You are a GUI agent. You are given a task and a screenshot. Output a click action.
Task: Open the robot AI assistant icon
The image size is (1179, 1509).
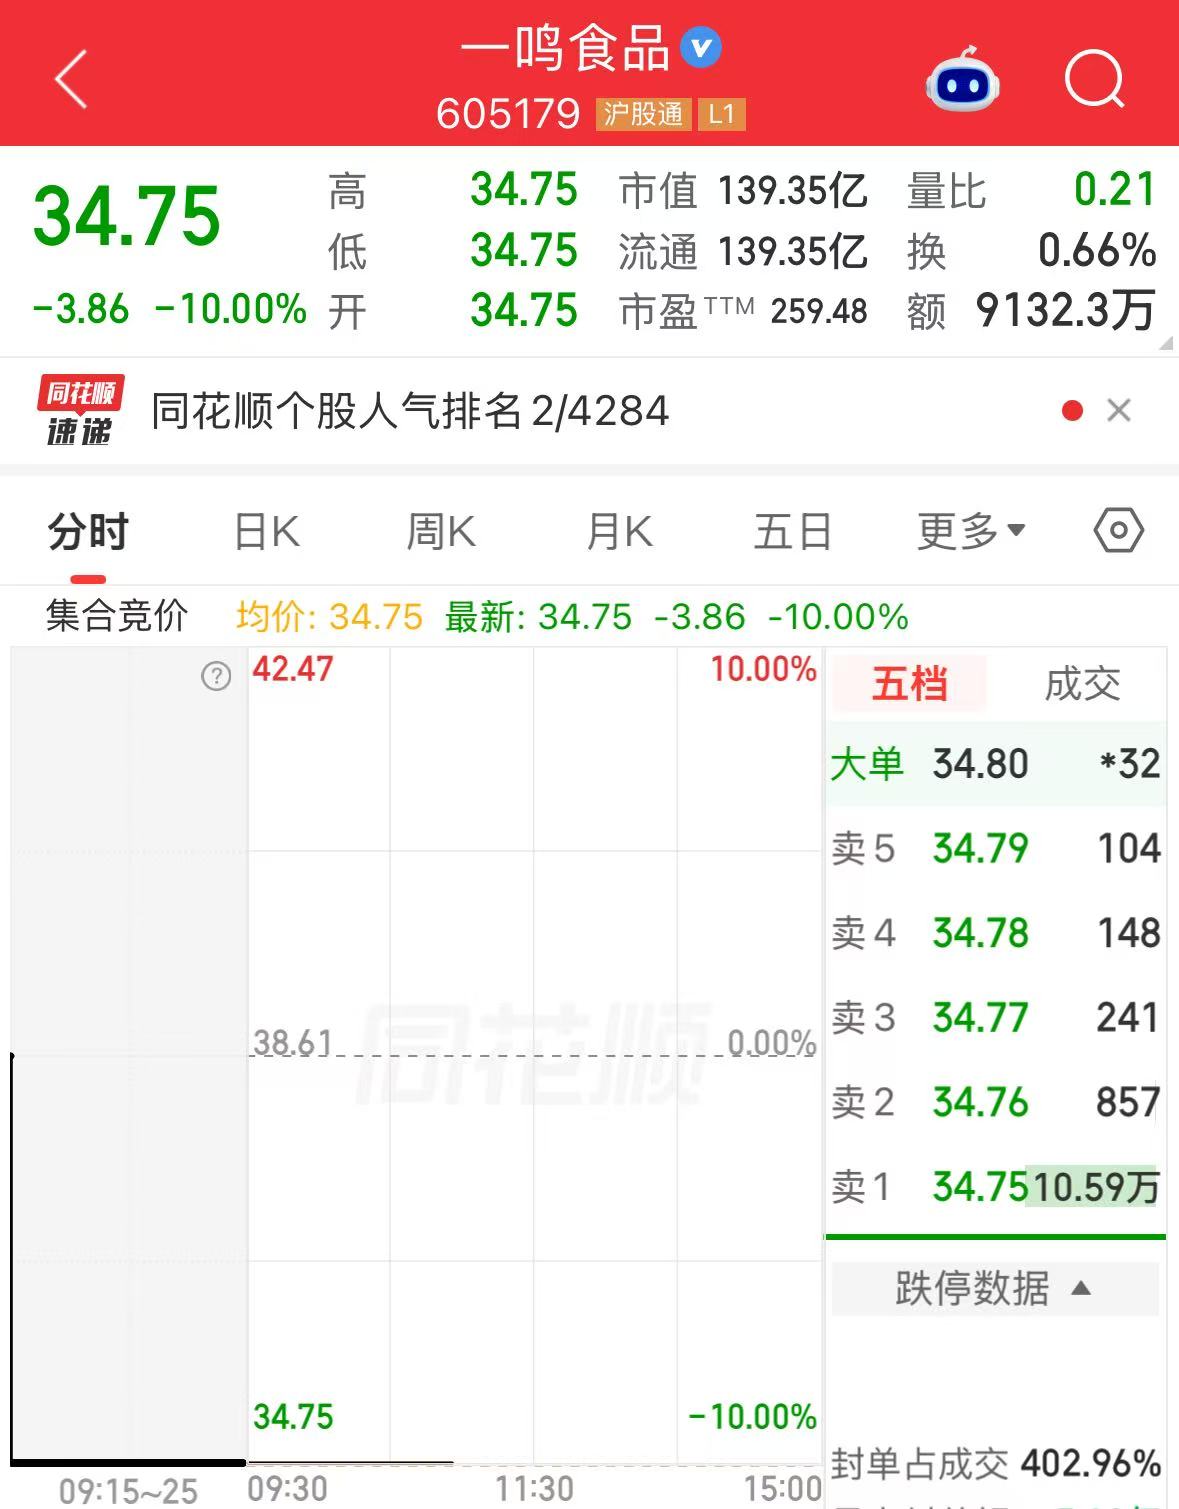(x=962, y=79)
